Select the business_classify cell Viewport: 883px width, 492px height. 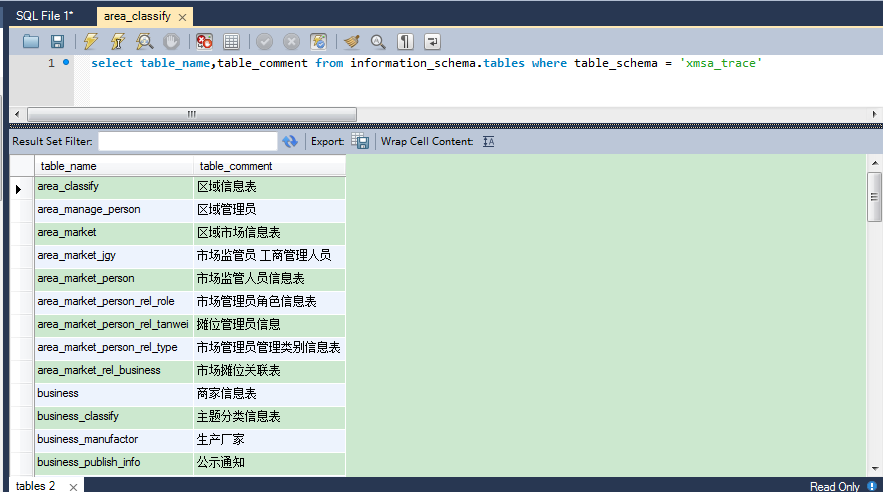[x=114, y=417]
